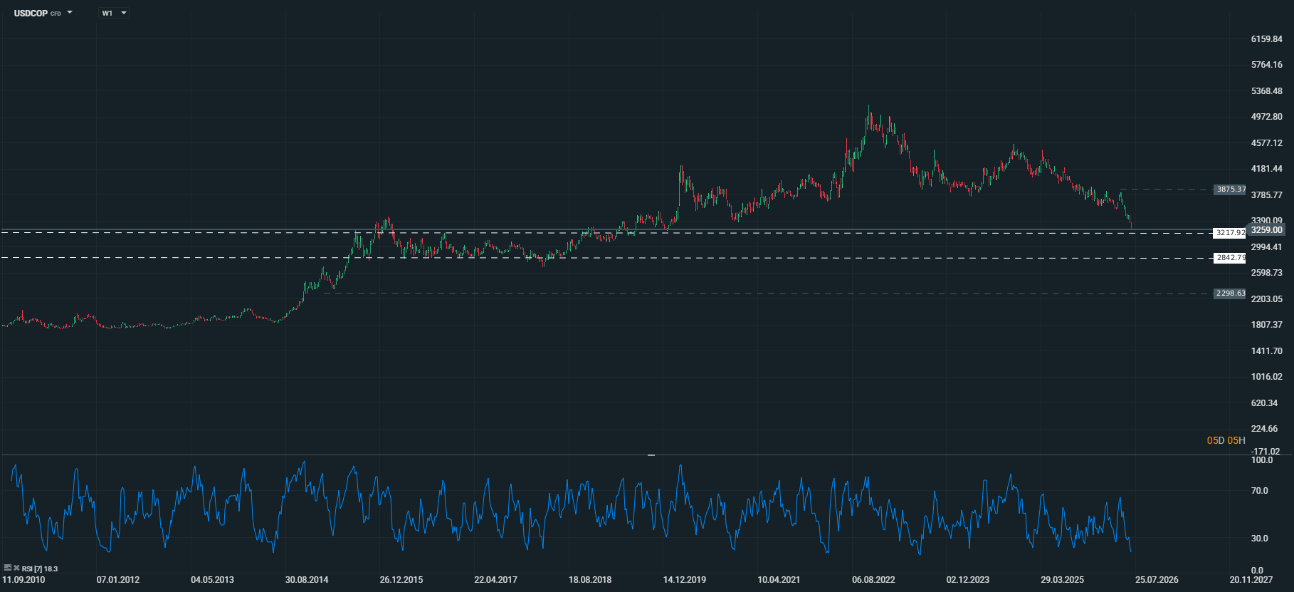Screen dimensions: 1294x592
Task: Open the W1 timeframe dropdown
Action: [114, 13]
